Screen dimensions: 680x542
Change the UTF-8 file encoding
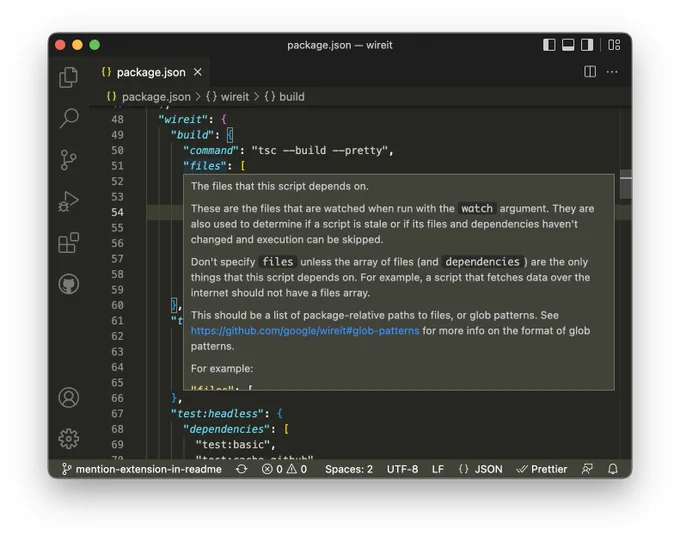pos(402,469)
